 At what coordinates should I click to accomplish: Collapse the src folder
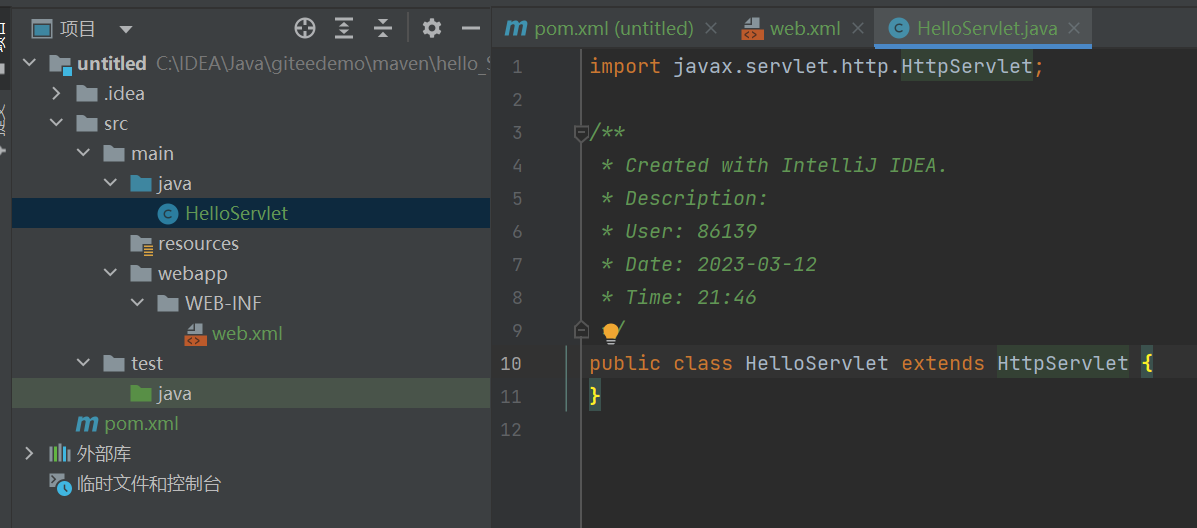coord(56,124)
